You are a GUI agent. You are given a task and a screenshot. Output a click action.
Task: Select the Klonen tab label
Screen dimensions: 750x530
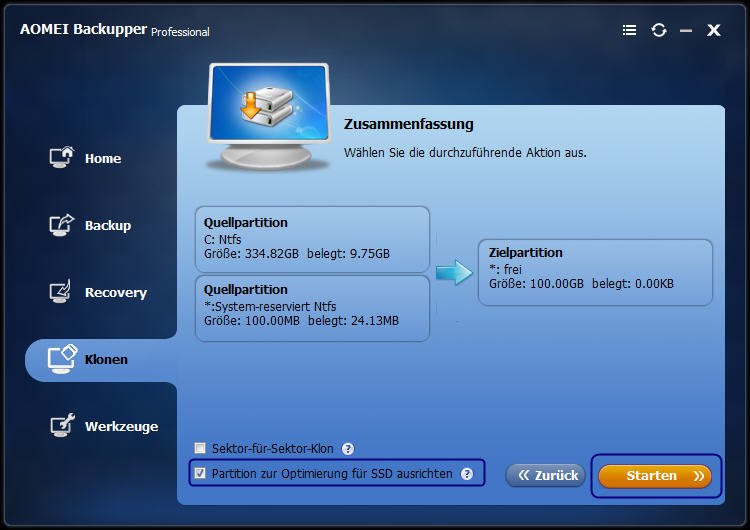(106, 359)
